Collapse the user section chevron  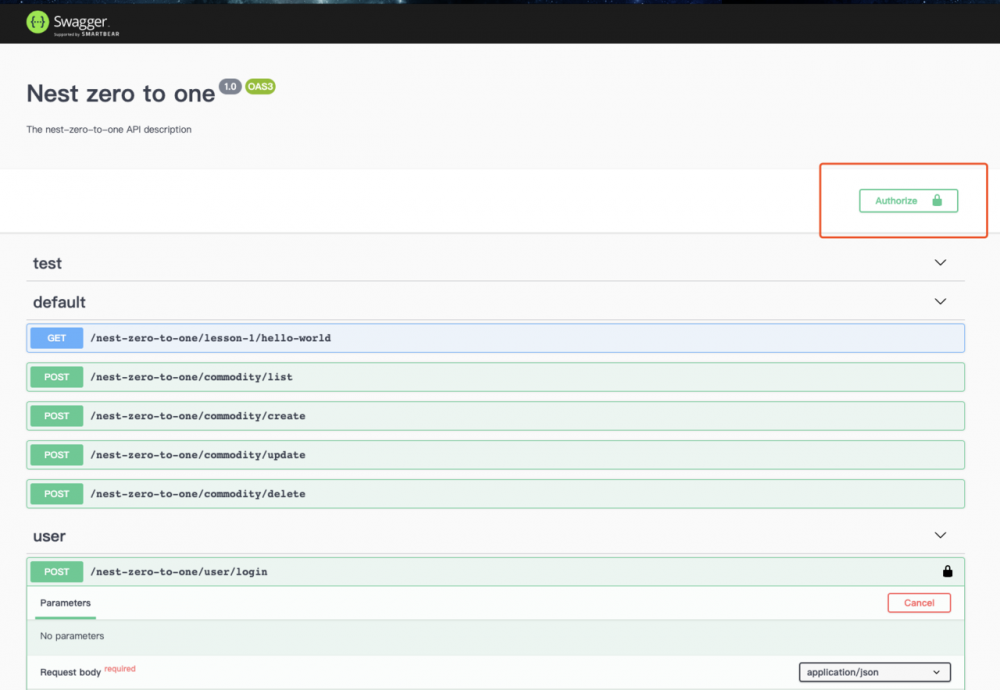(x=940, y=536)
